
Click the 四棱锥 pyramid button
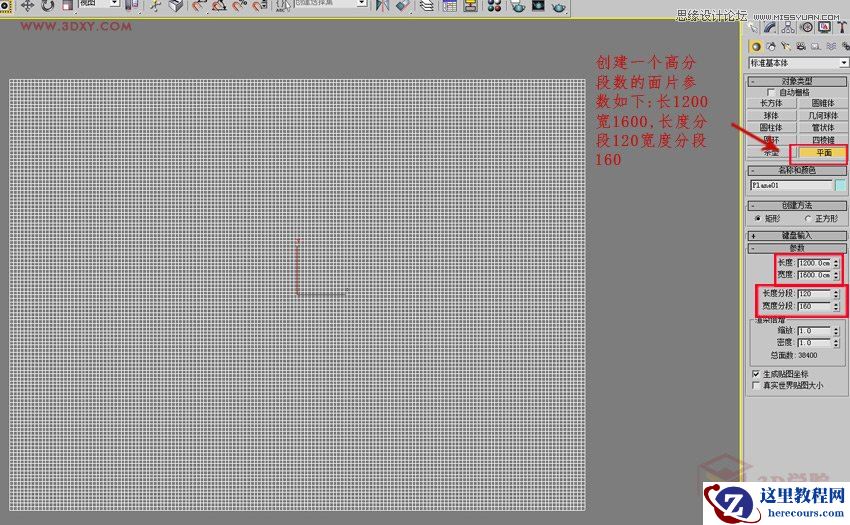823,140
